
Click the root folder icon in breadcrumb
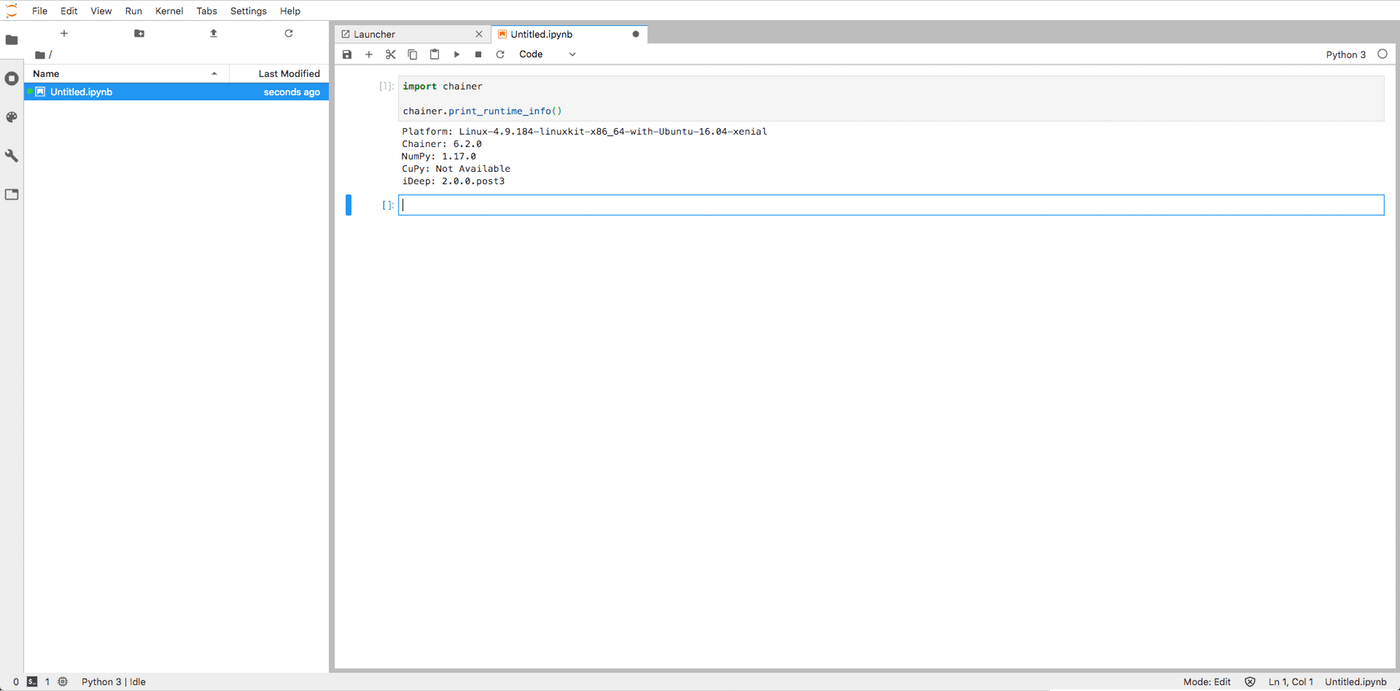[40, 55]
